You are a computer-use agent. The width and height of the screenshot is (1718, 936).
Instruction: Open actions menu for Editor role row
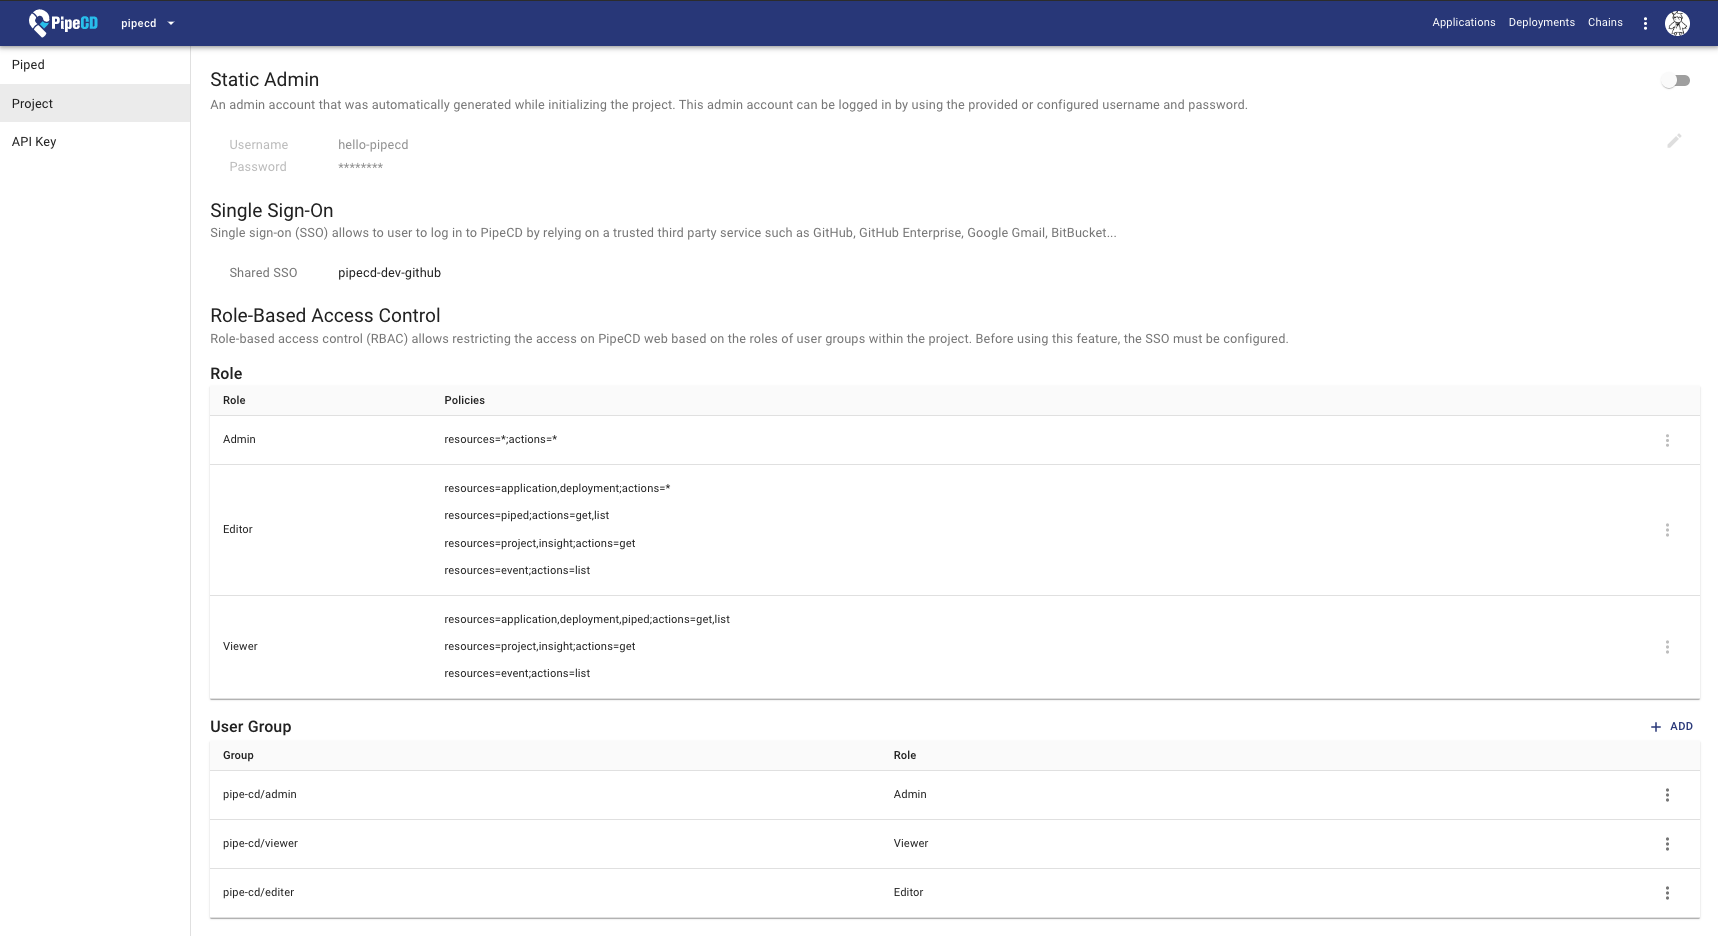[1667, 530]
